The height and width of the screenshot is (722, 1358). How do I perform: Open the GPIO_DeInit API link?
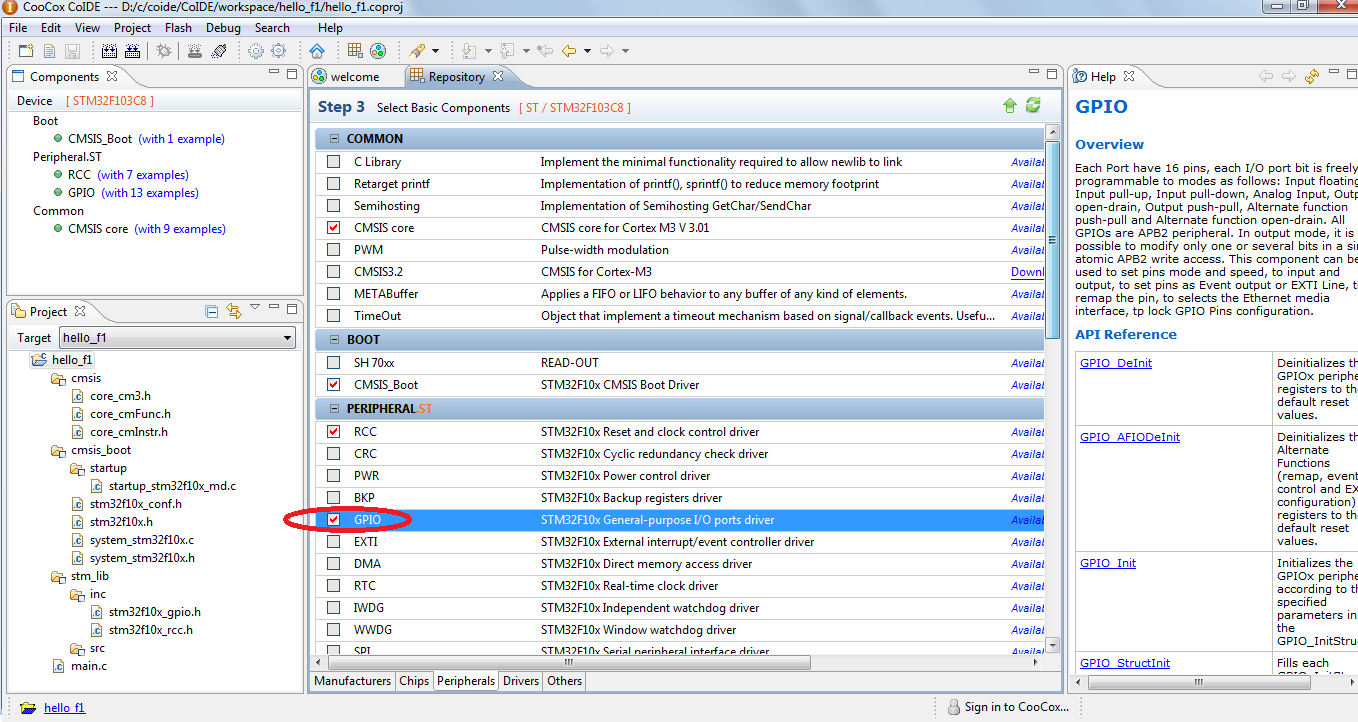(1115, 363)
